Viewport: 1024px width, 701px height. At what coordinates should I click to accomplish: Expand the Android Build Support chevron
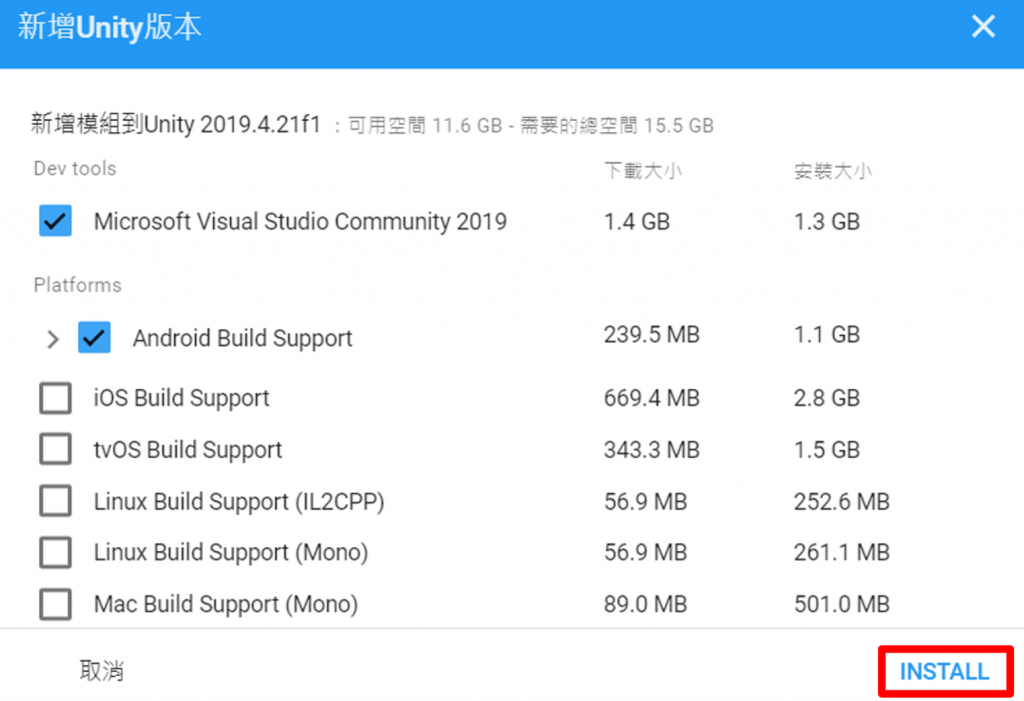click(53, 338)
